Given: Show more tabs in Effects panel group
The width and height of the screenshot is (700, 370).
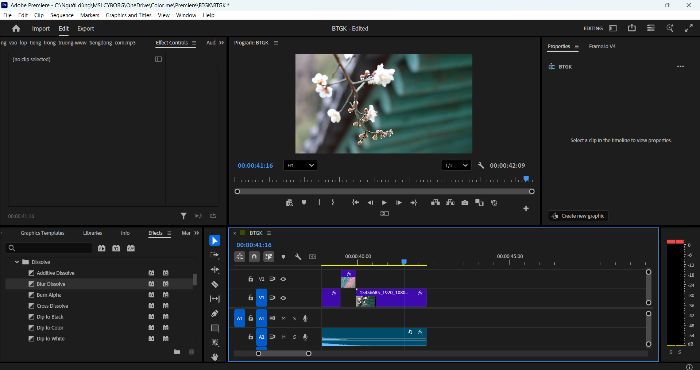Looking at the screenshot, I should pos(196,233).
